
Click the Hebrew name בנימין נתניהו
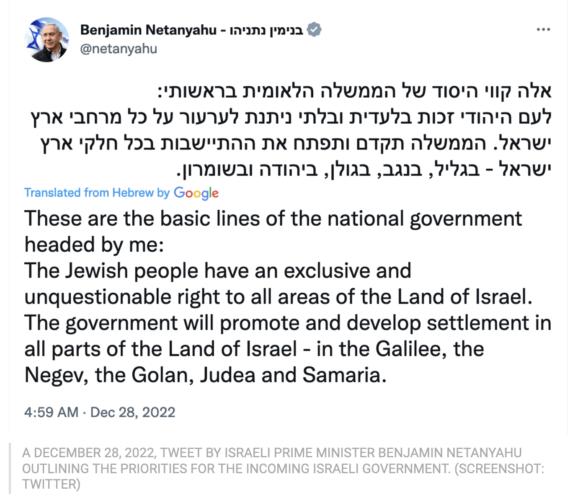point(266,30)
